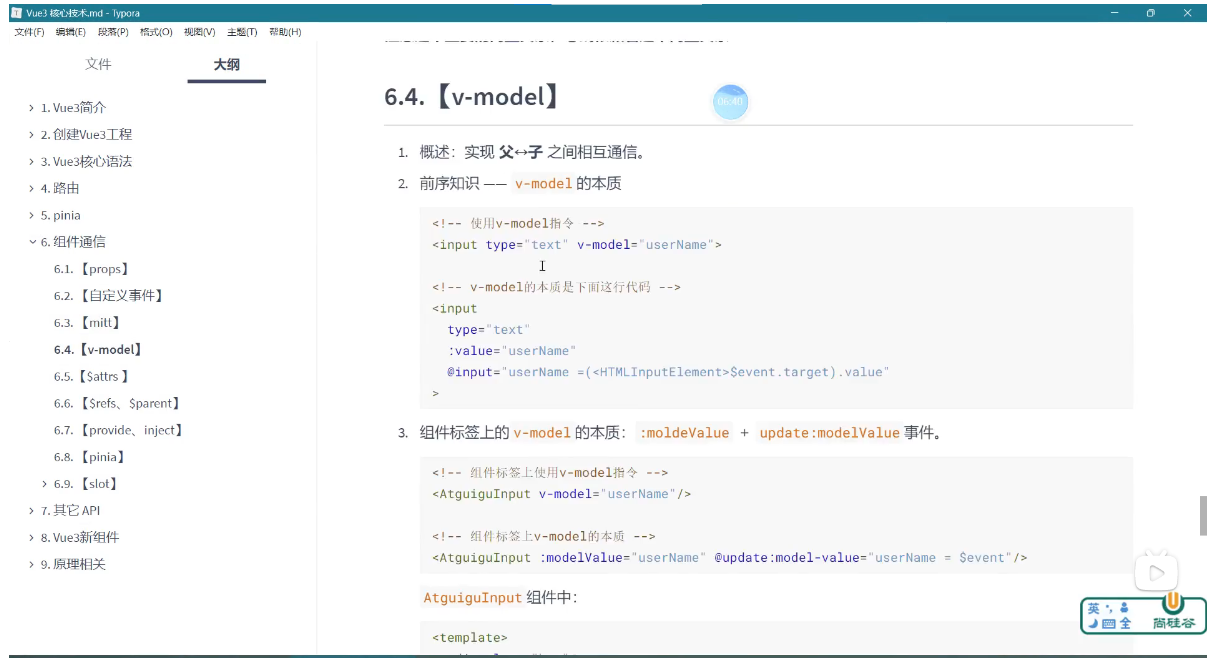Click the code line '<input type="text" v-model="userName">'
The height and width of the screenshot is (665, 1225).
(x=577, y=245)
